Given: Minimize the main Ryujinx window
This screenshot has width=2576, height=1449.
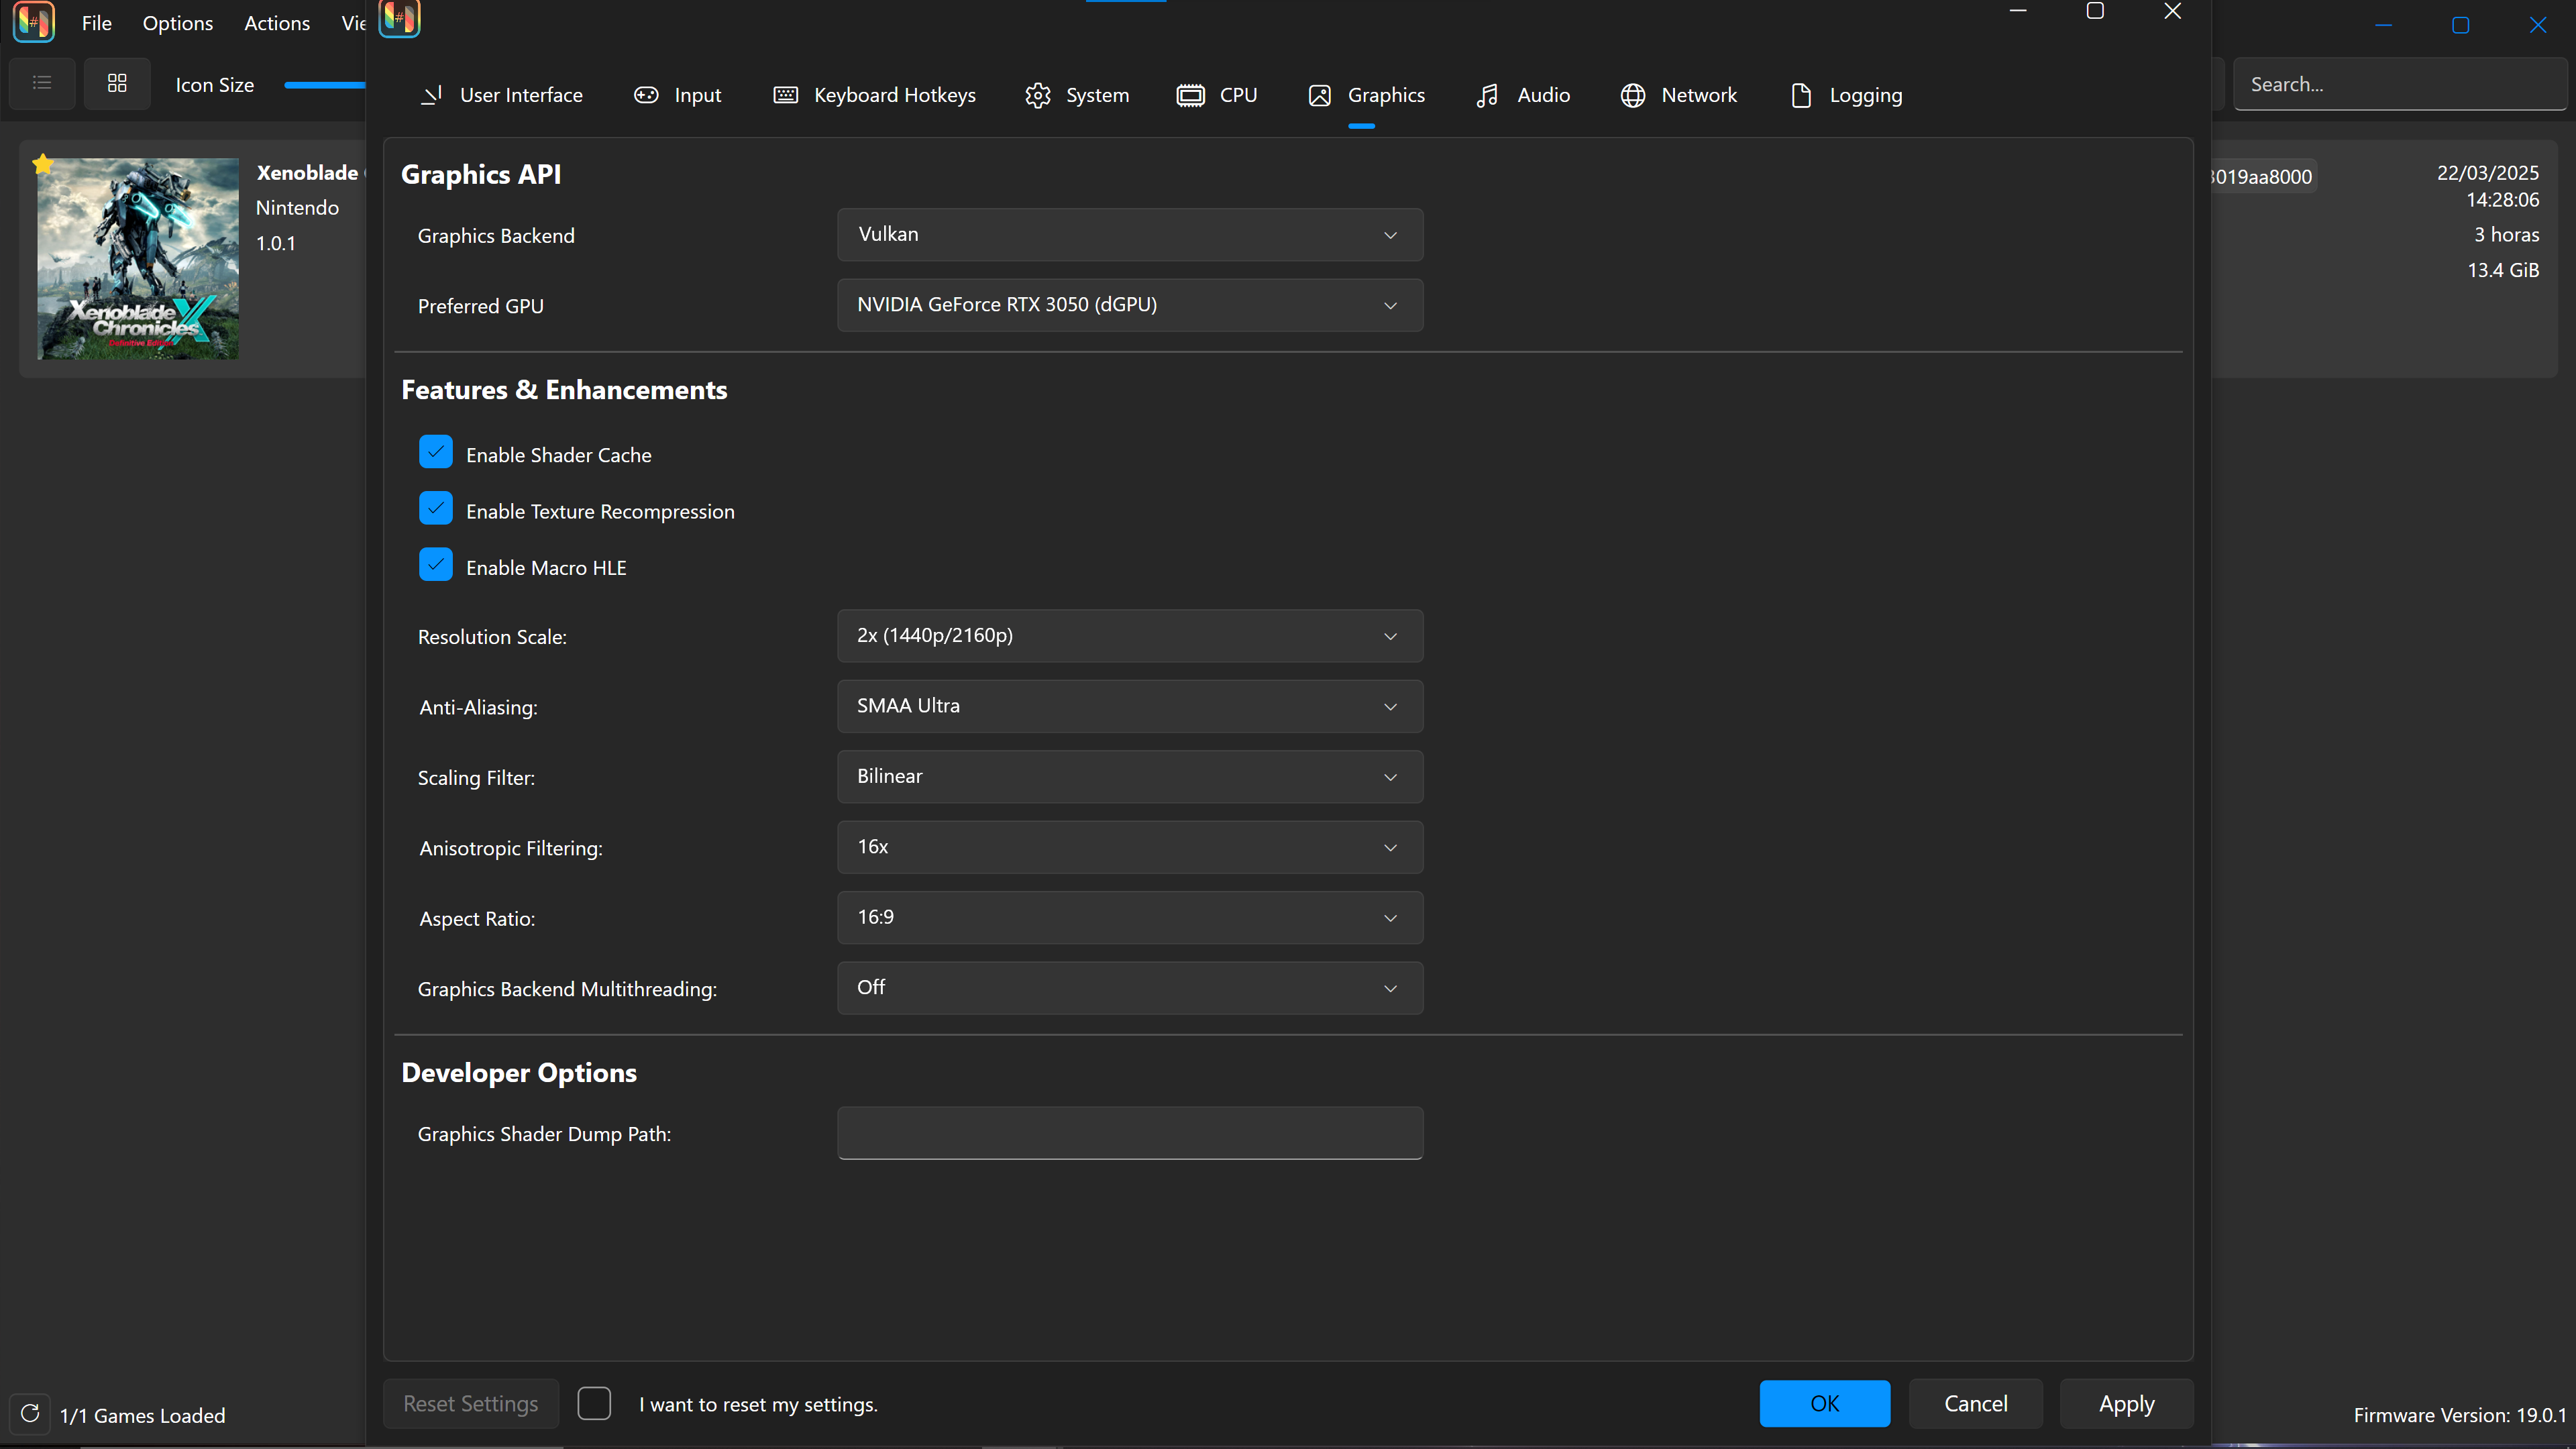Looking at the screenshot, I should [2384, 25].
